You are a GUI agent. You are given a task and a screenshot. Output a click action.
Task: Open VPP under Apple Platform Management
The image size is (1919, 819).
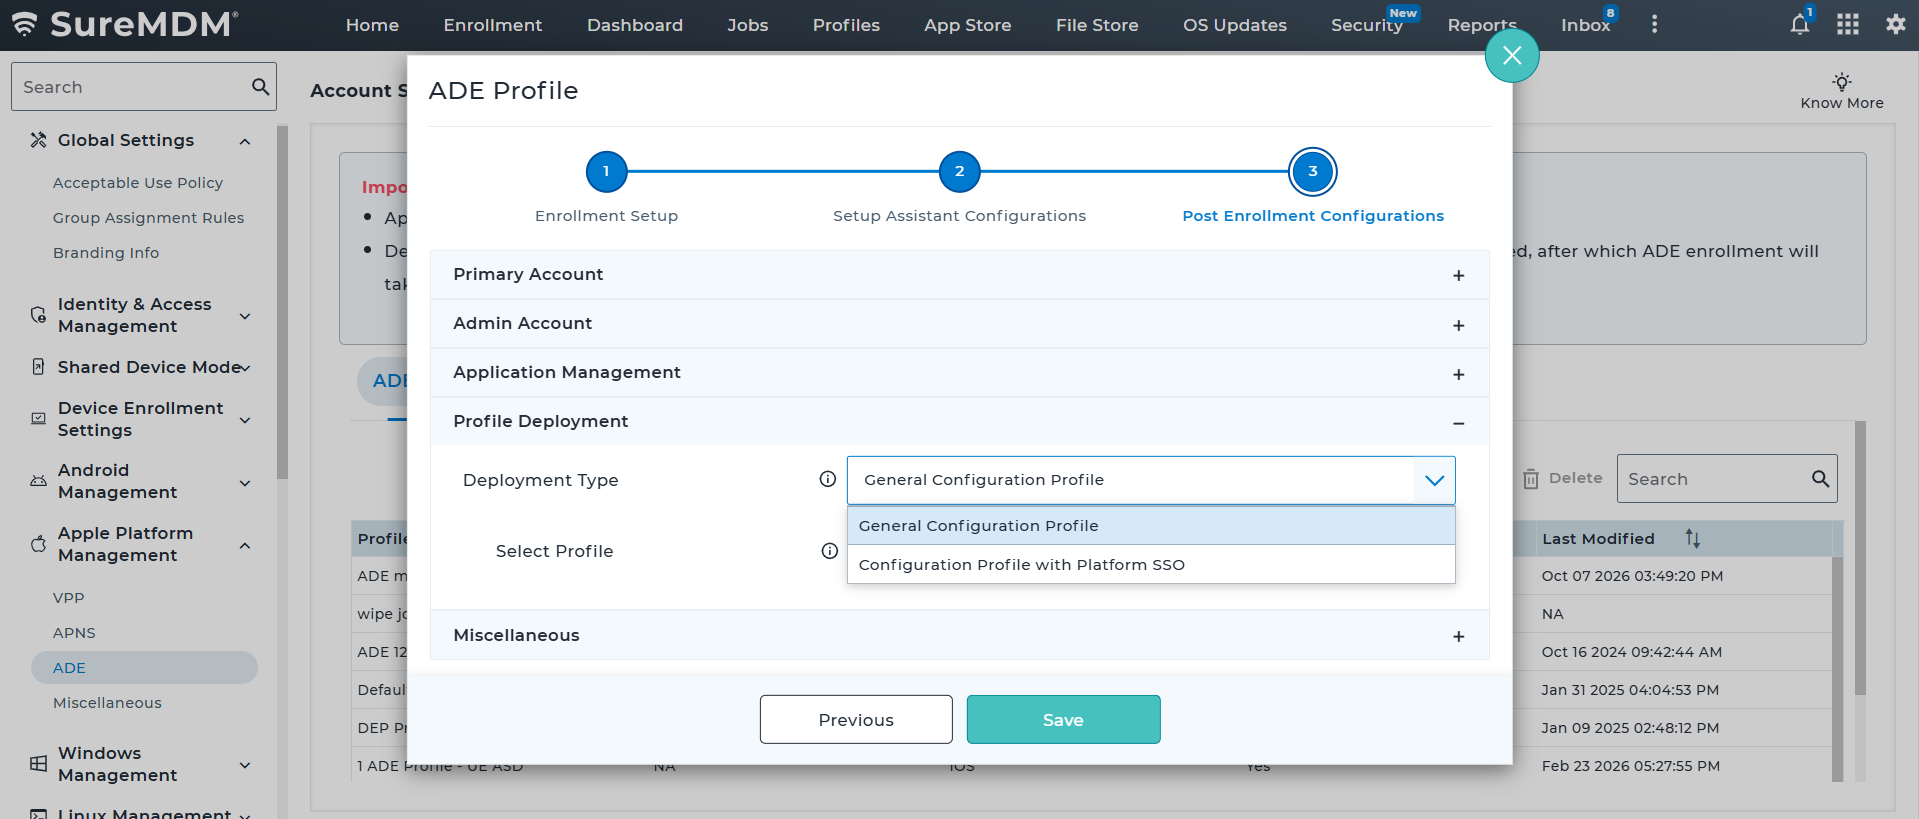pos(69,598)
